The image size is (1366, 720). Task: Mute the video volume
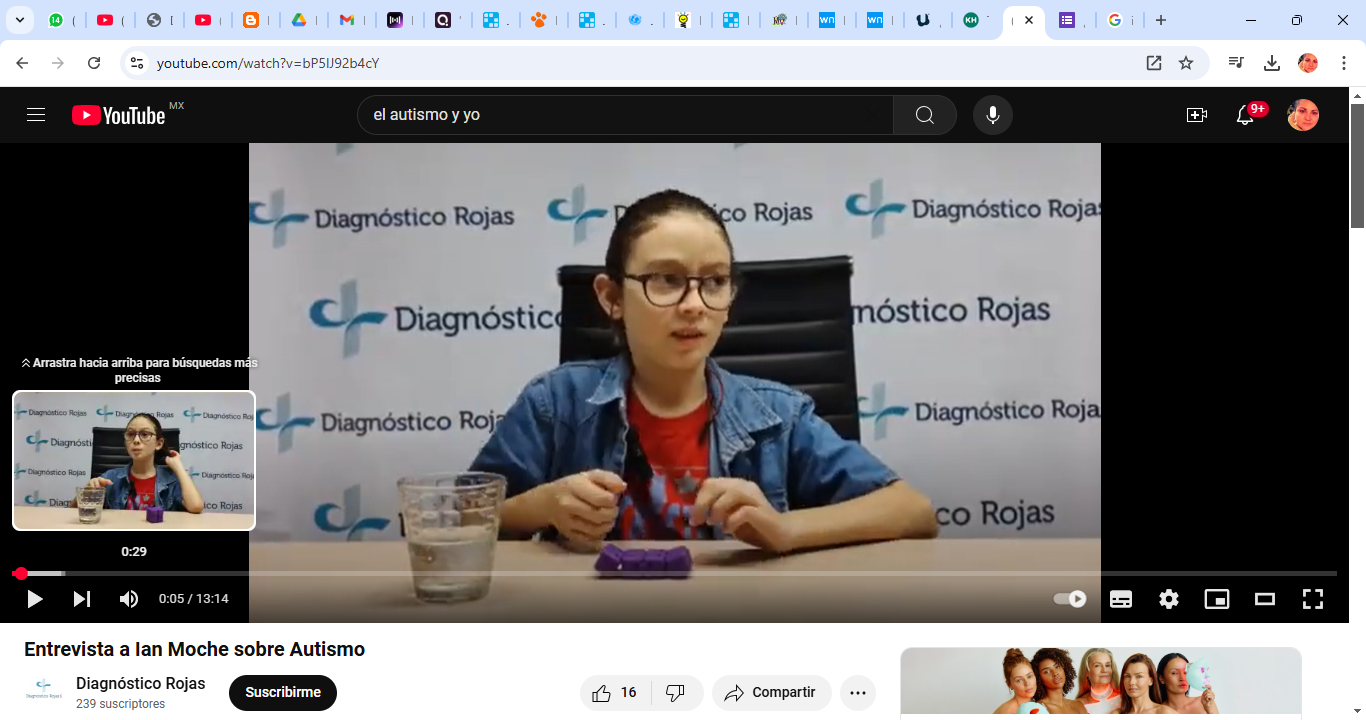[x=129, y=599]
